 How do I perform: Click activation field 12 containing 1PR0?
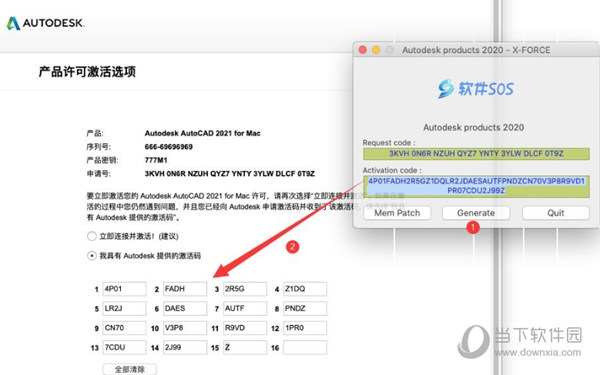[305, 328]
